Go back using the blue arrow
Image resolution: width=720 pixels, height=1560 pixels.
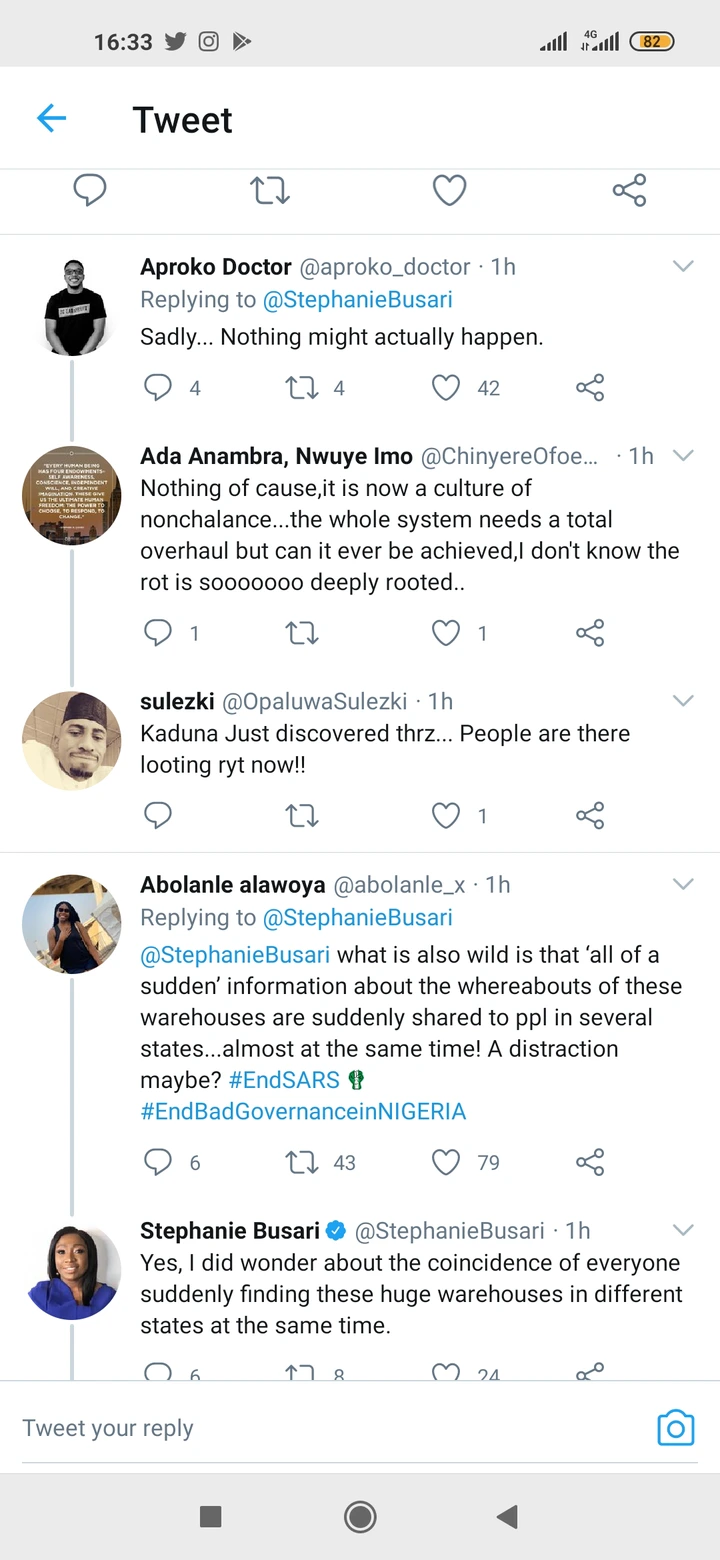tap(51, 119)
